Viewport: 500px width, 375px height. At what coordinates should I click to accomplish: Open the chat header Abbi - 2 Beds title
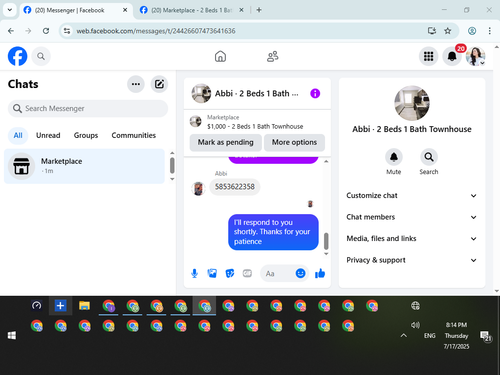256,94
